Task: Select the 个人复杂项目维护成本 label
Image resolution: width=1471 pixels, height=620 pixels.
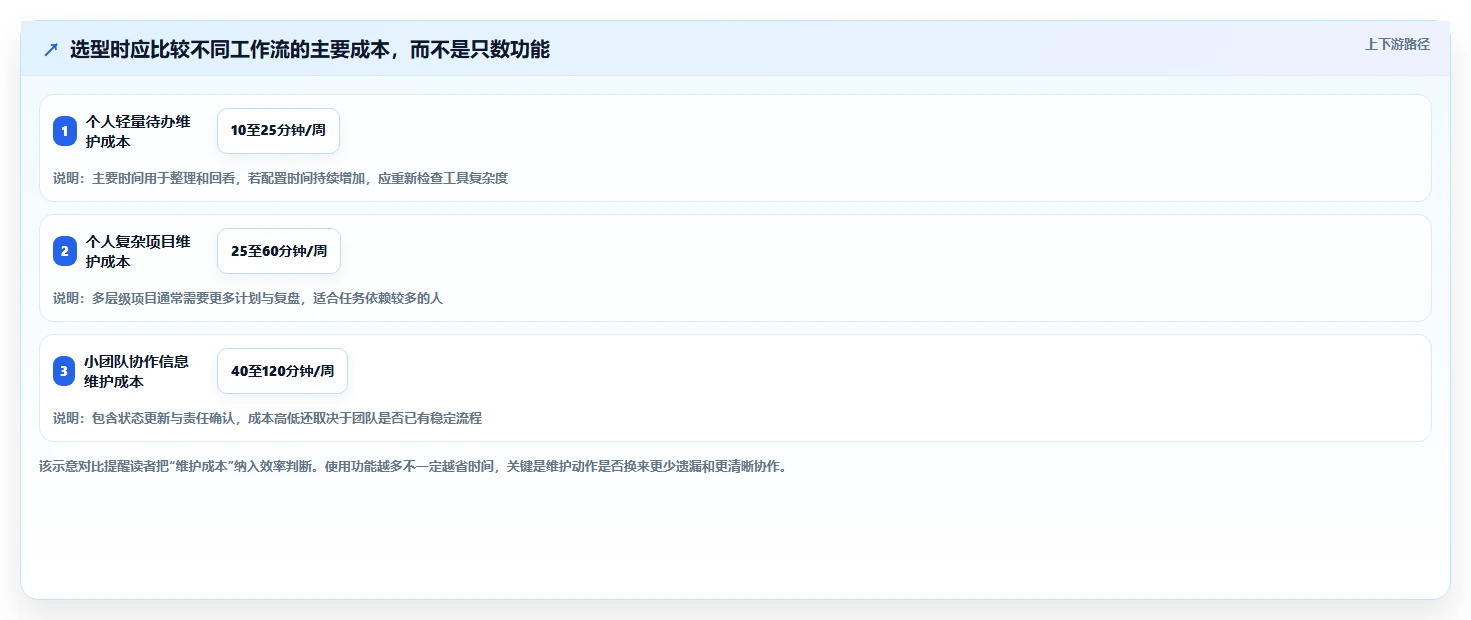Action: 138,251
